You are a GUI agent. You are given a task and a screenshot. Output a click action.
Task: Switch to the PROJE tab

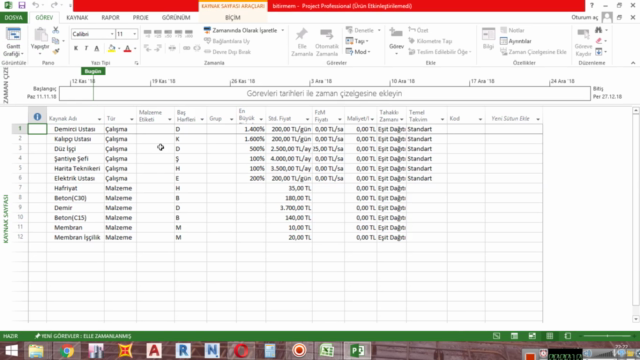[140, 18]
